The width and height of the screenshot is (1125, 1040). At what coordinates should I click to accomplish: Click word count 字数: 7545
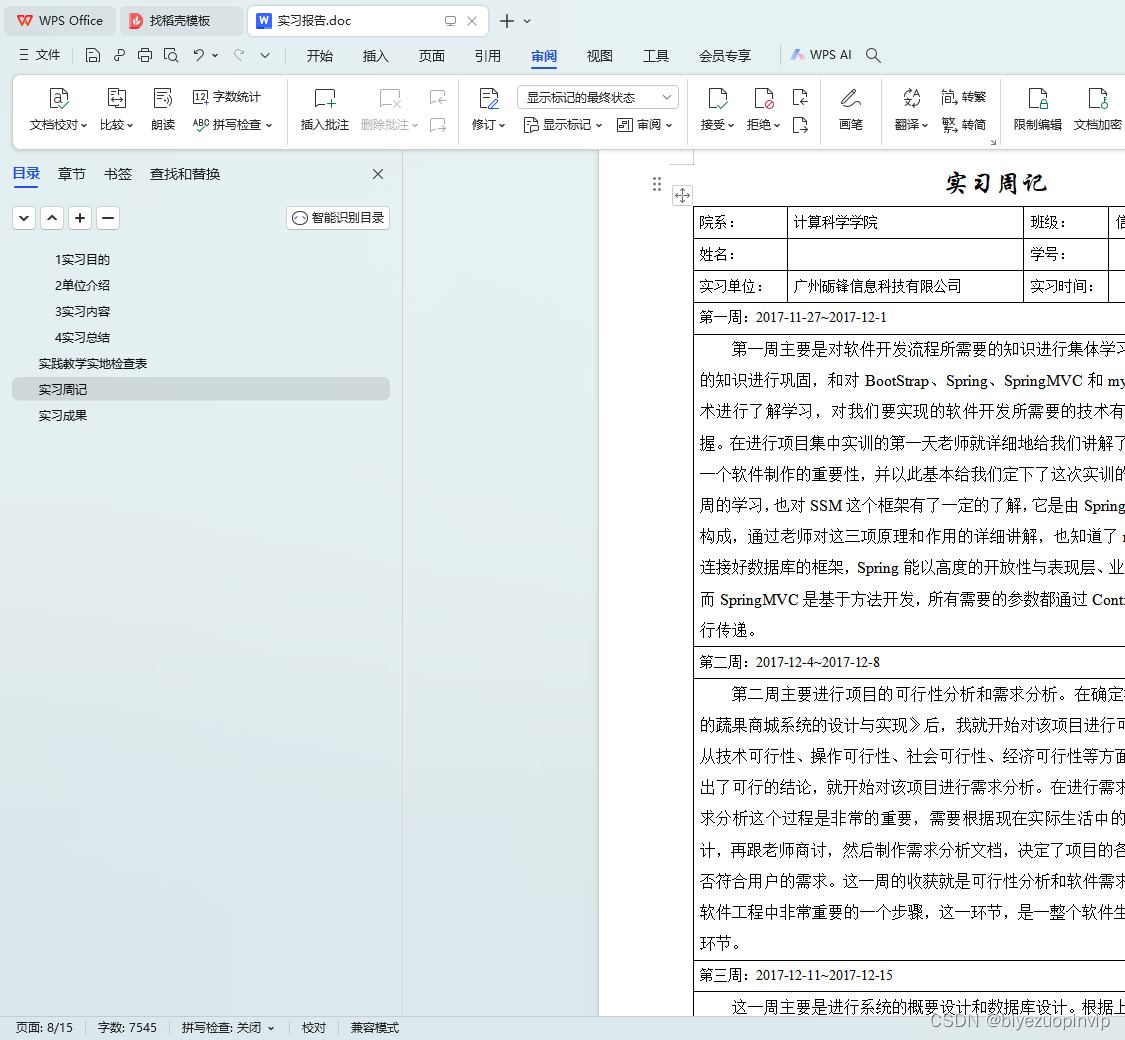pyautogui.click(x=127, y=1028)
